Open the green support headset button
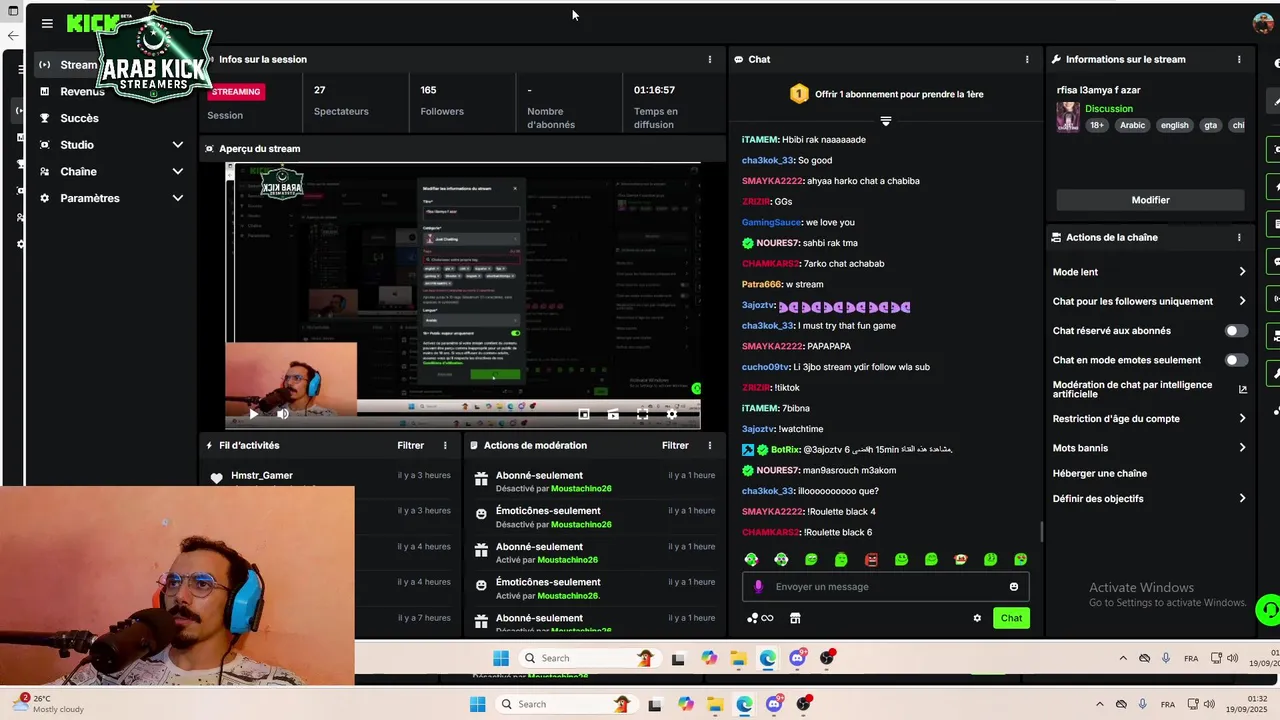 click(x=1268, y=609)
